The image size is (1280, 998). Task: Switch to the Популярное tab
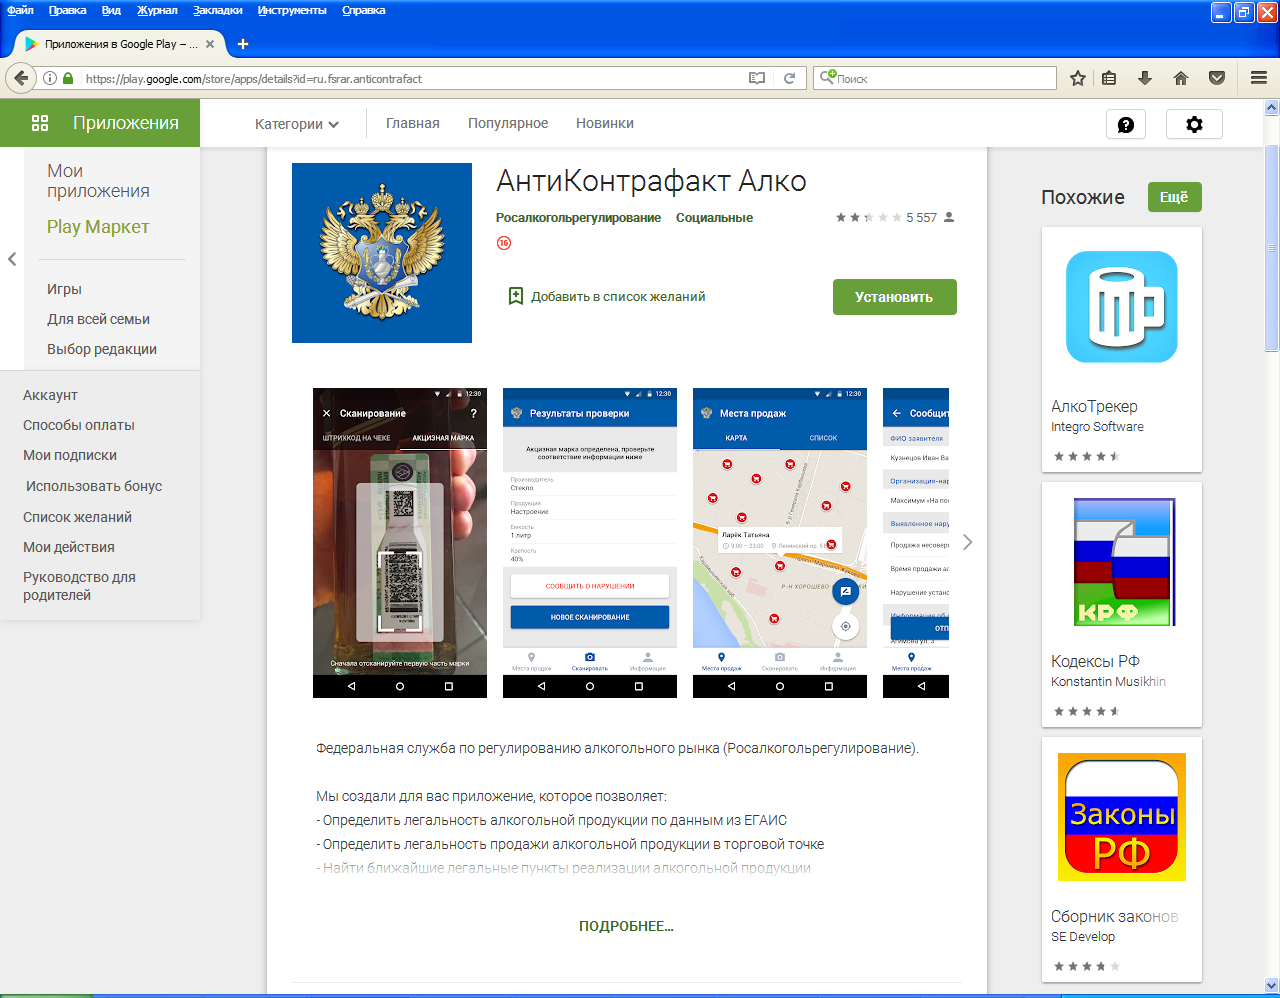pyautogui.click(x=508, y=124)
